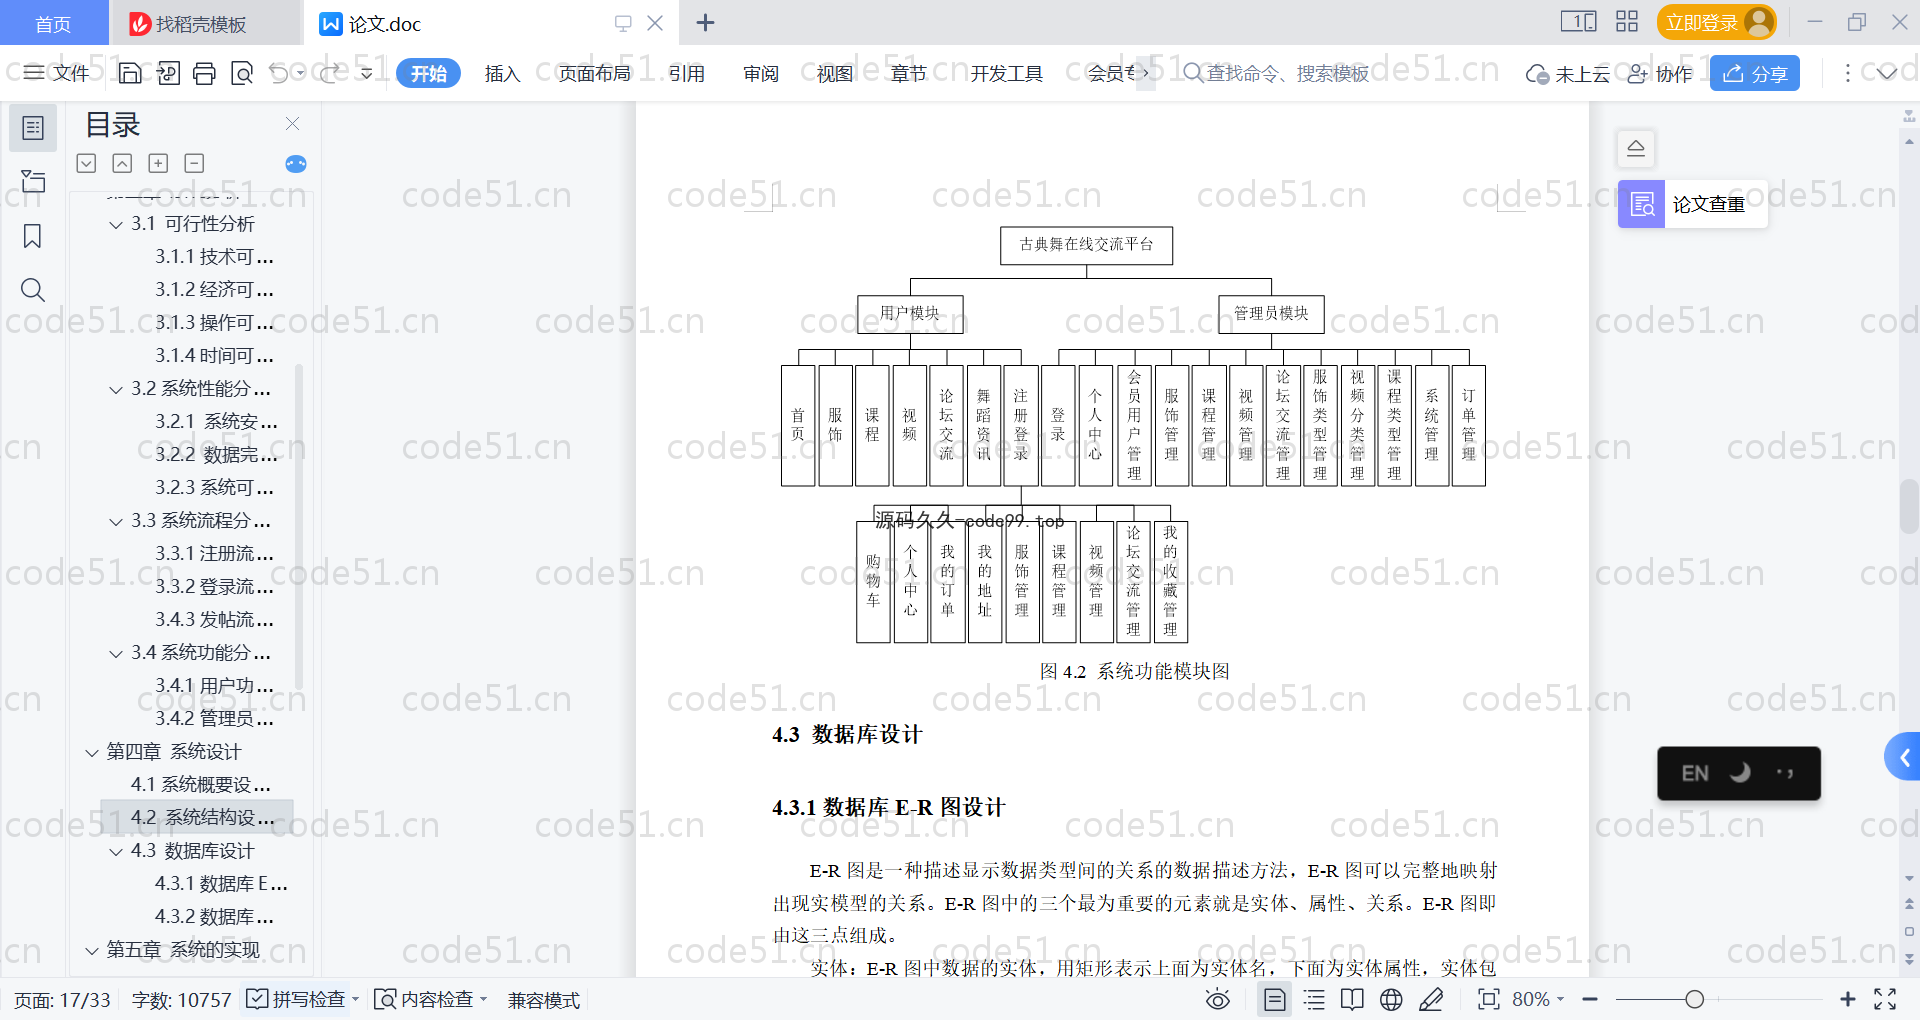Open the search magnifier in sidebar
The image size is (1920, 1020).
tap(33, 290)
